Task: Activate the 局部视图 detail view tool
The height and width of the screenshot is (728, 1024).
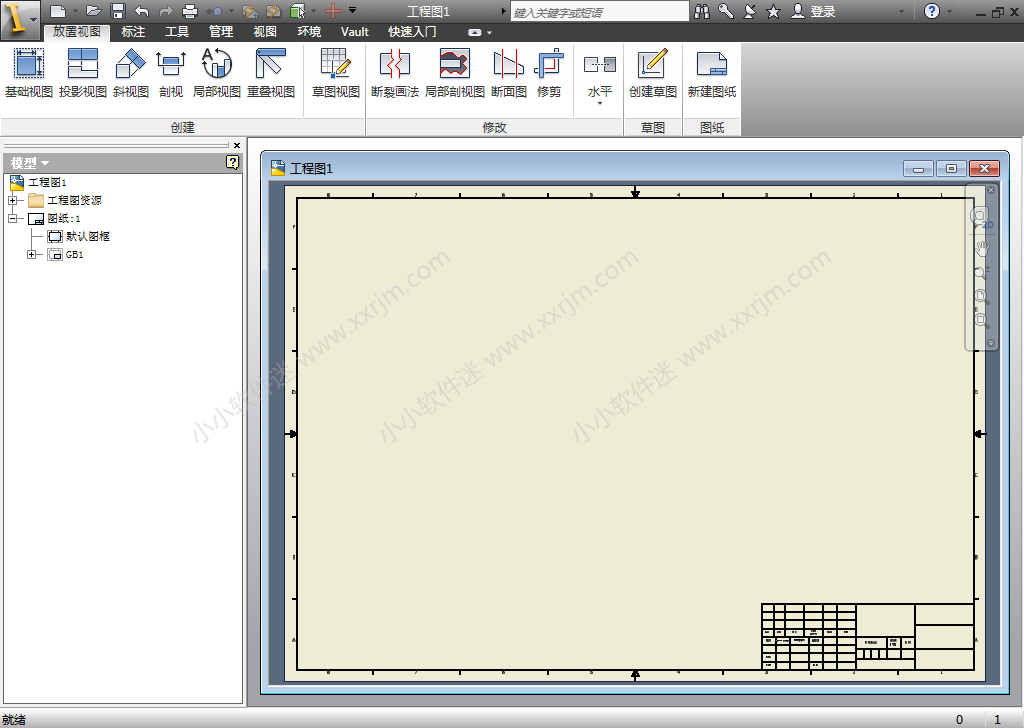Action: point(216,73)
